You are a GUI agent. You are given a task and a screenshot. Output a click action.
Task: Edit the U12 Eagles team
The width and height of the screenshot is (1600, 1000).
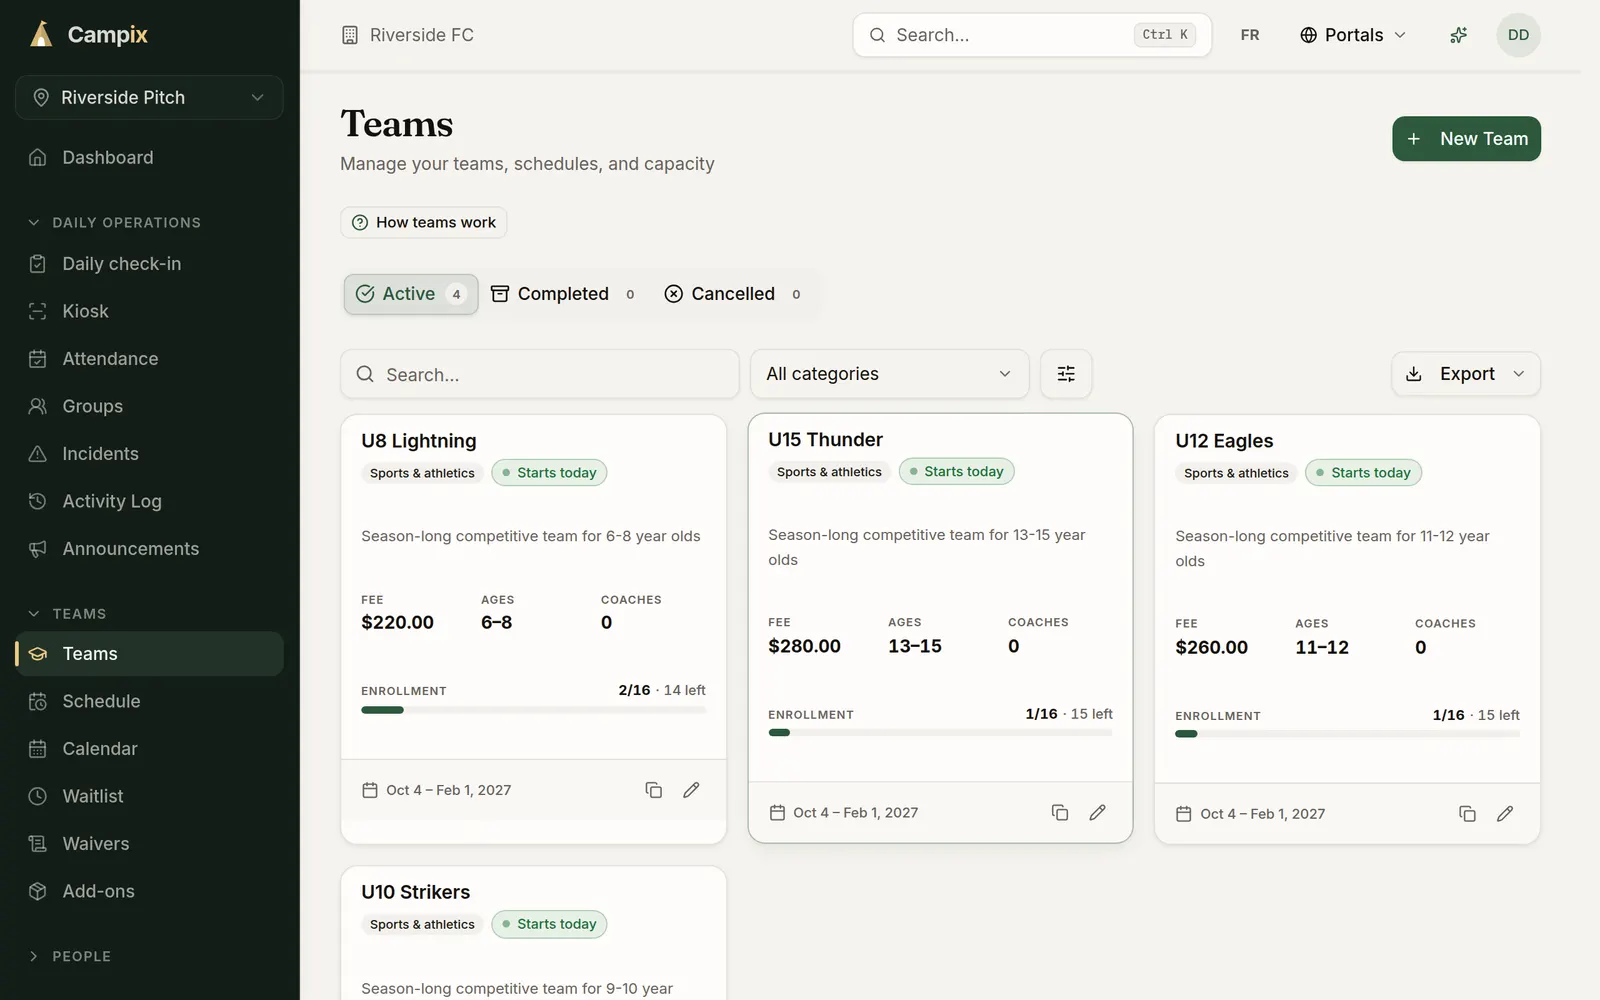coord(1505,814)
